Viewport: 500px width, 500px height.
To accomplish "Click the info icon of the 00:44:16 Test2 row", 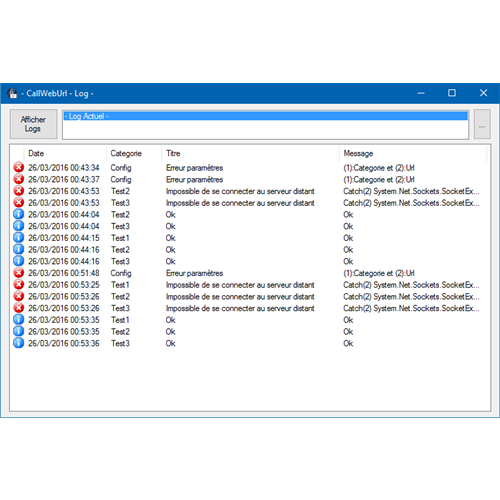I will click(19, 249).
